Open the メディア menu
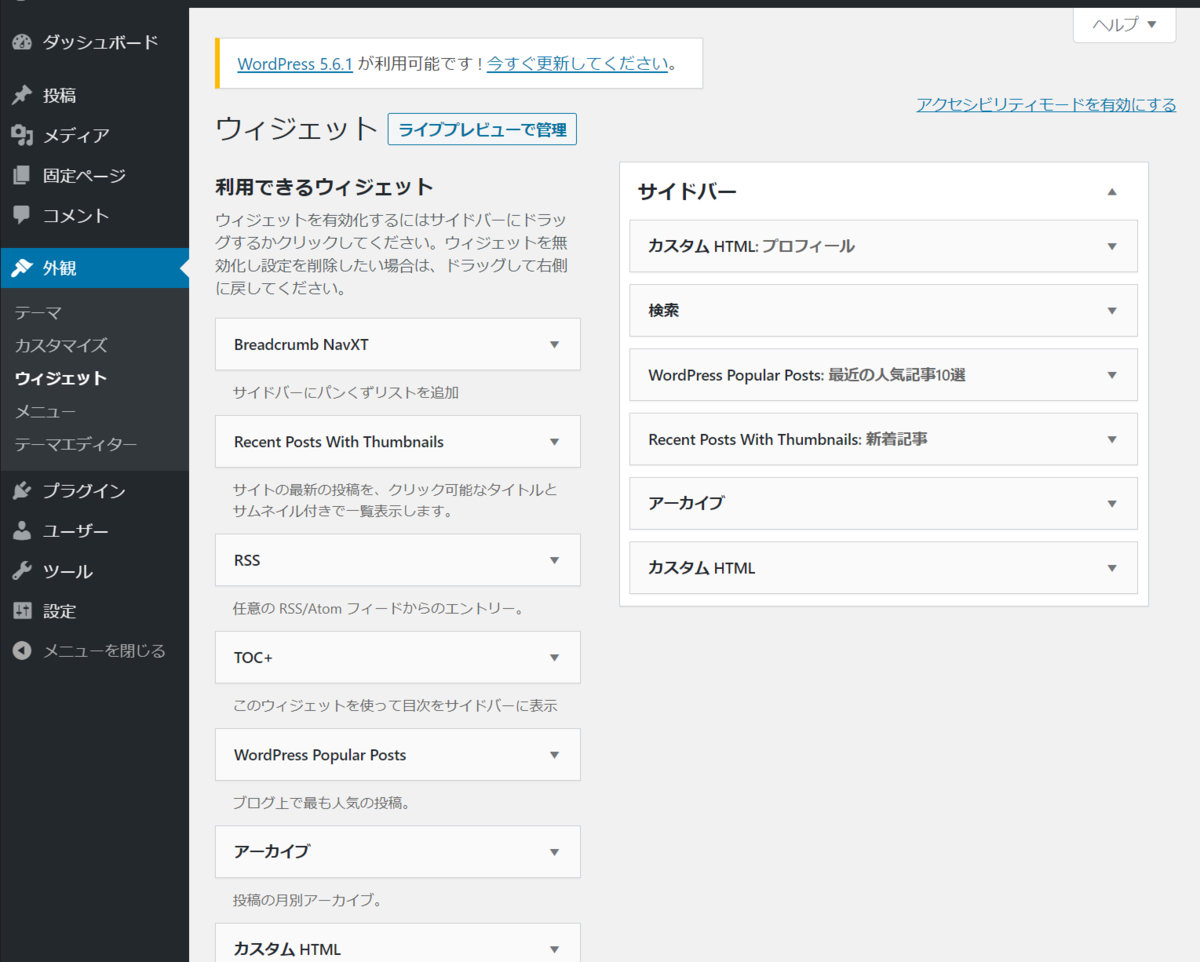This screenshot has height=962, width=1200. coord(94,135)
